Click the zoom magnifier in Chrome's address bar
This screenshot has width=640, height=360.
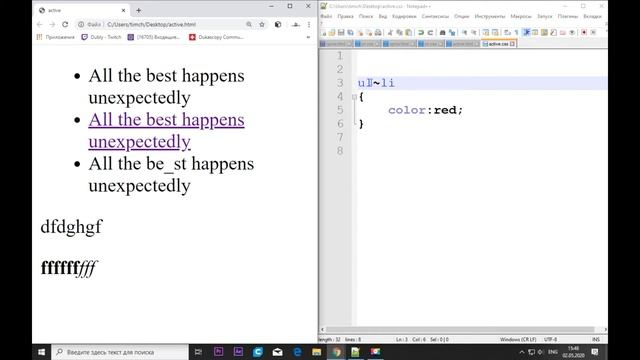249,24
